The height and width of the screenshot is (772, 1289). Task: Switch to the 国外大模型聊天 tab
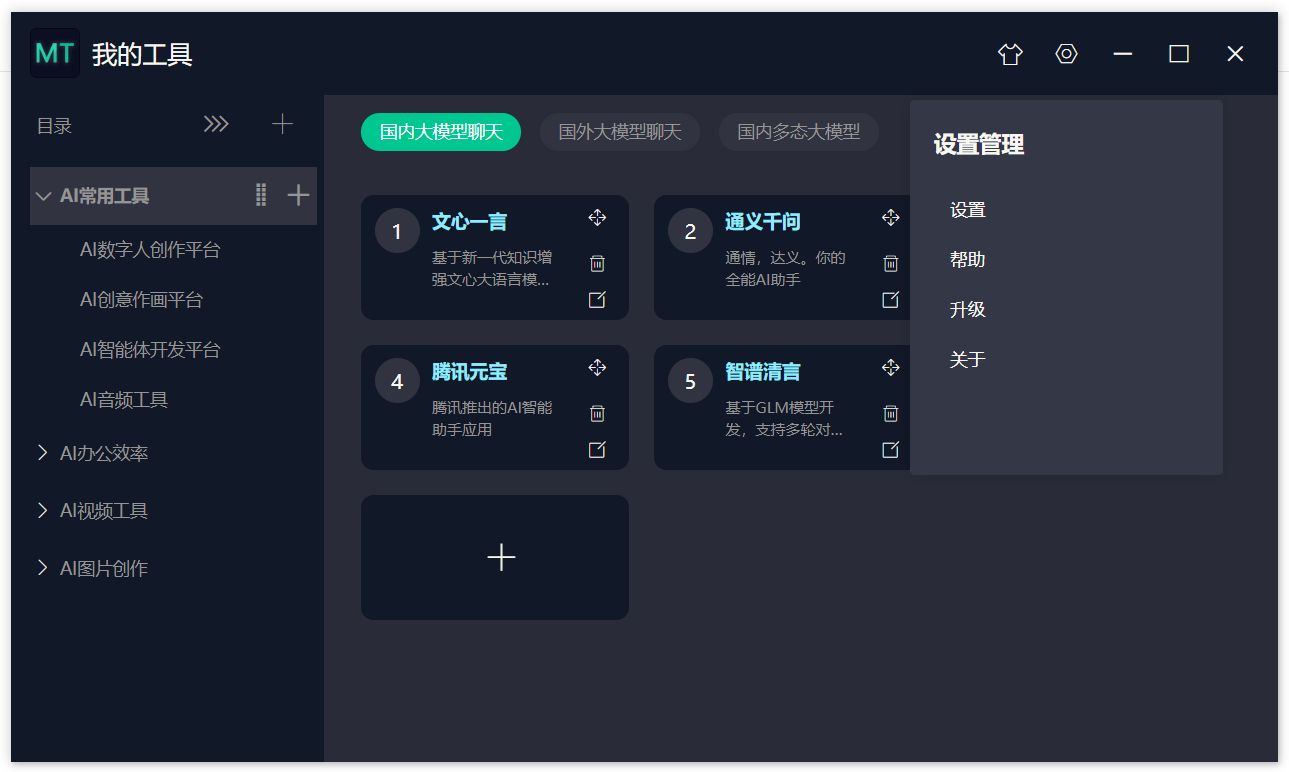click(620, 132)
